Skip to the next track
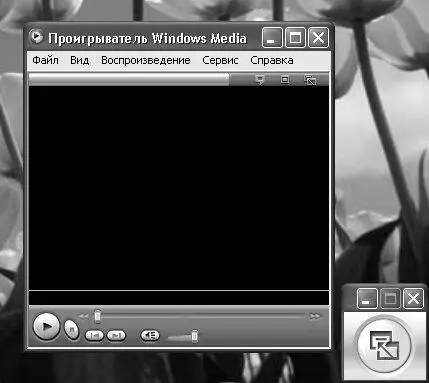 click(116, 335)
